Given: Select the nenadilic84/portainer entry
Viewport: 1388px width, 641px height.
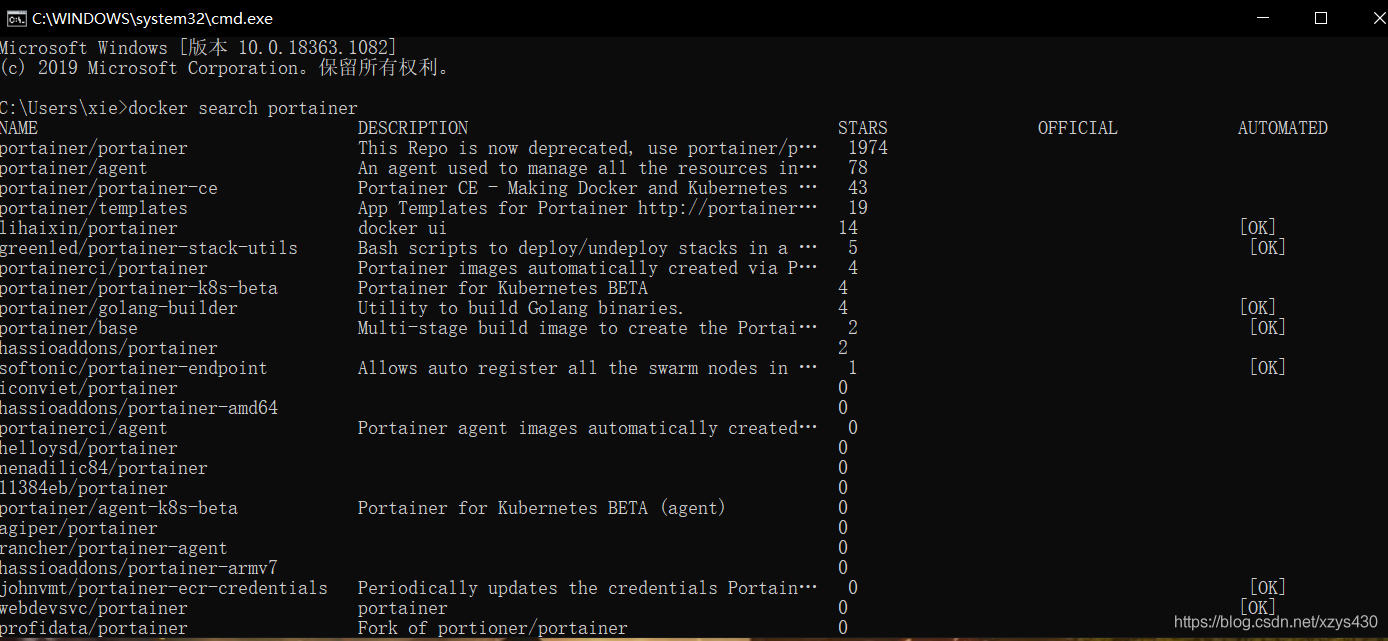Looking at the screenshot, I should (x=104, y=468).
